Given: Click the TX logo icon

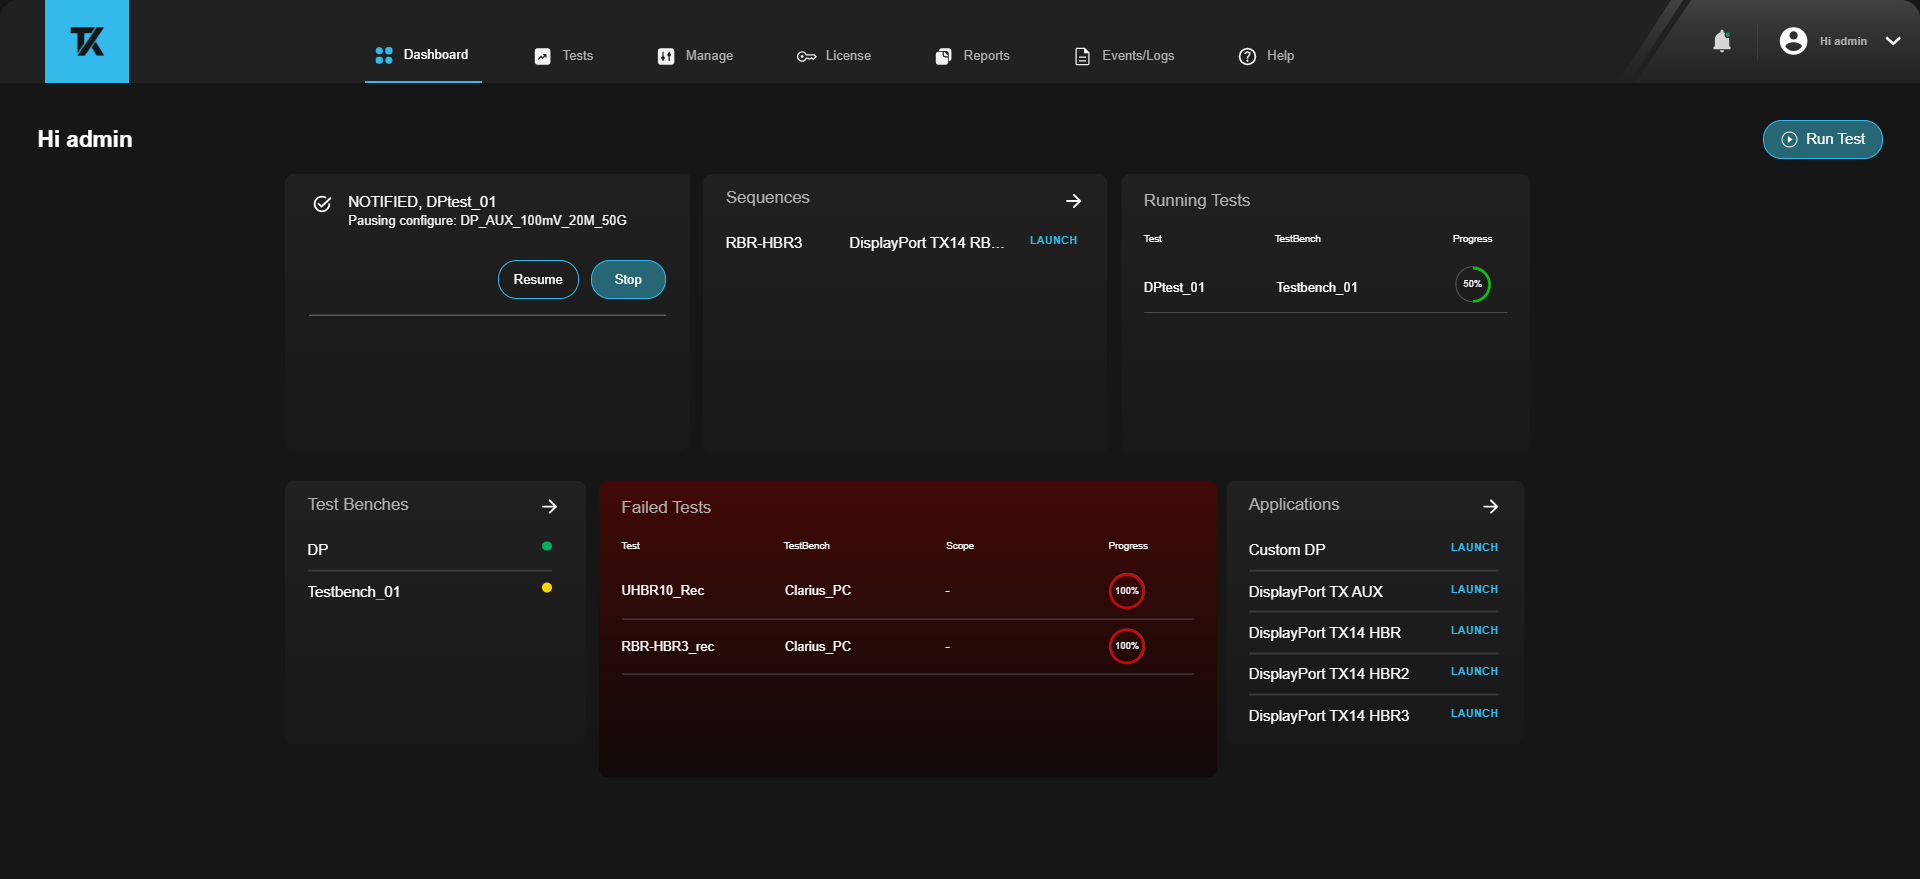Looking at the screenshot, I should [87, 41].
